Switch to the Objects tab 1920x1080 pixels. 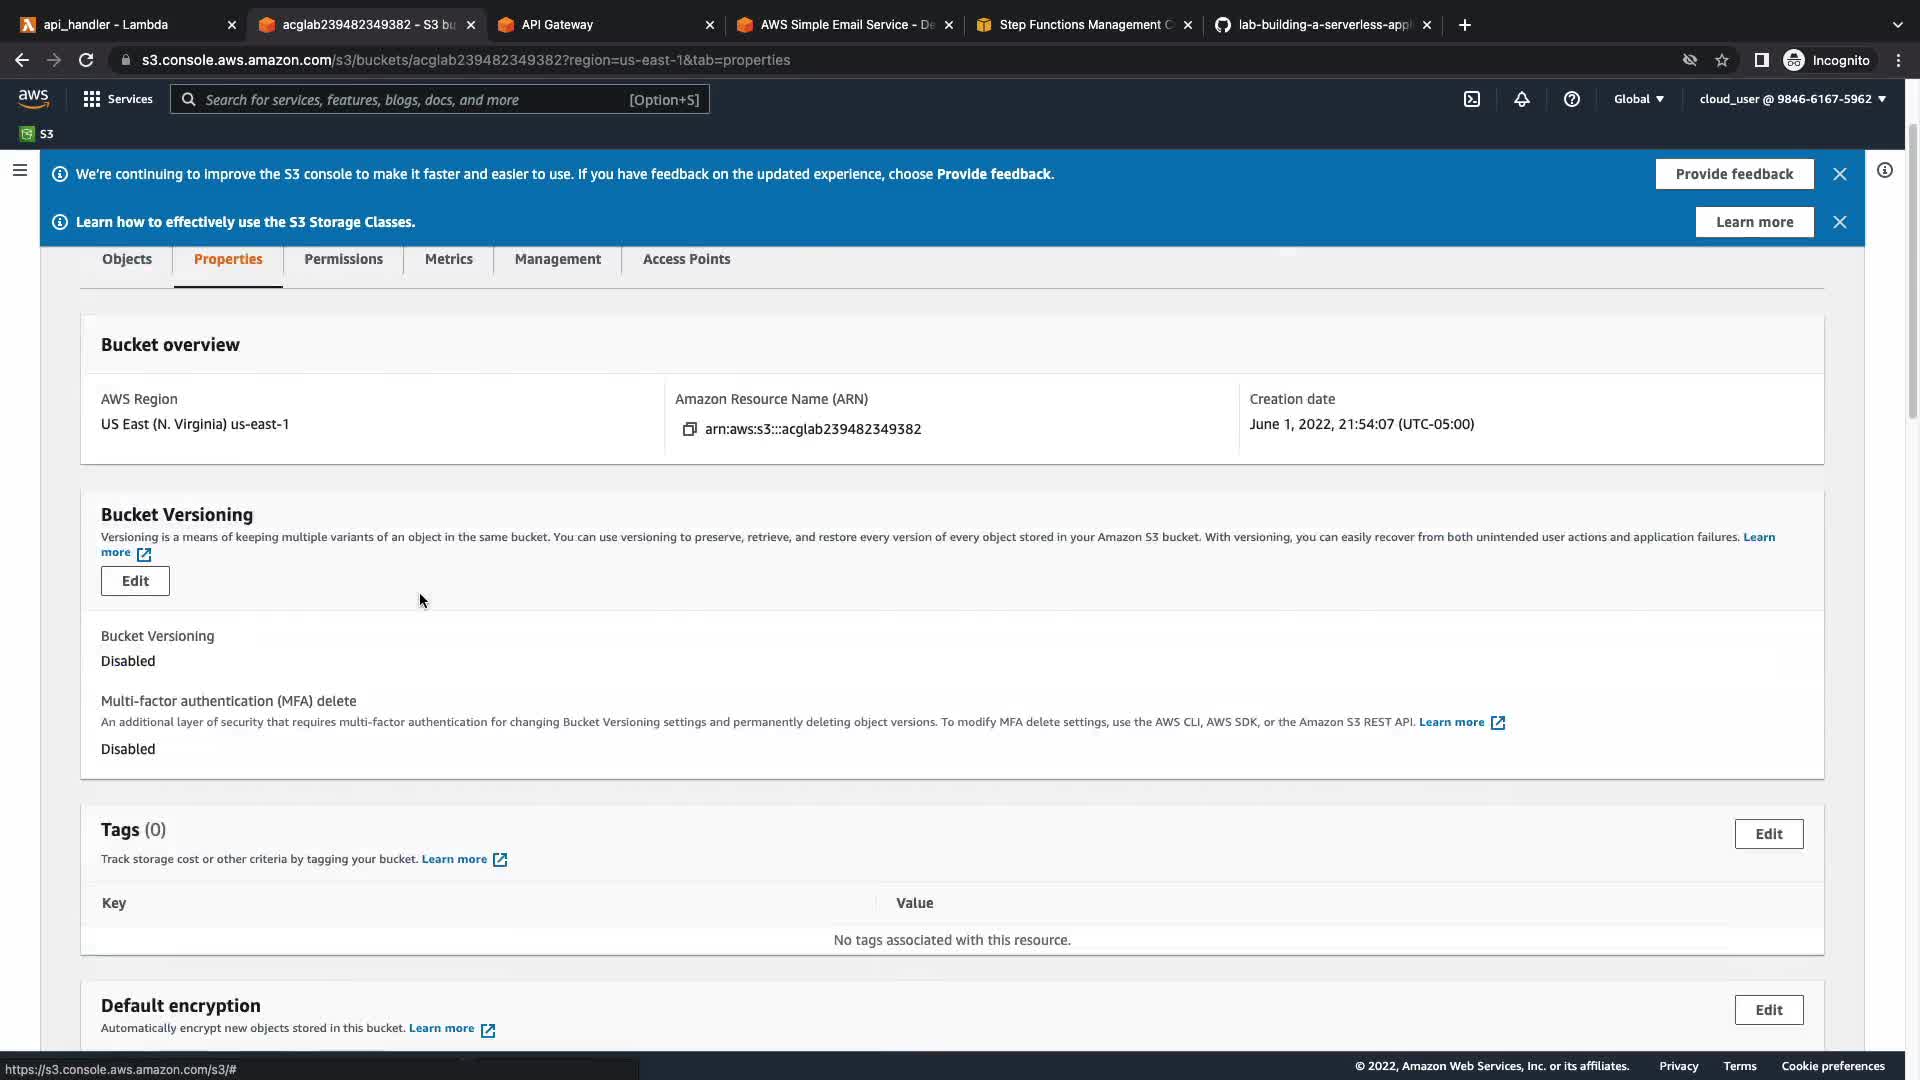click(127, 259)
